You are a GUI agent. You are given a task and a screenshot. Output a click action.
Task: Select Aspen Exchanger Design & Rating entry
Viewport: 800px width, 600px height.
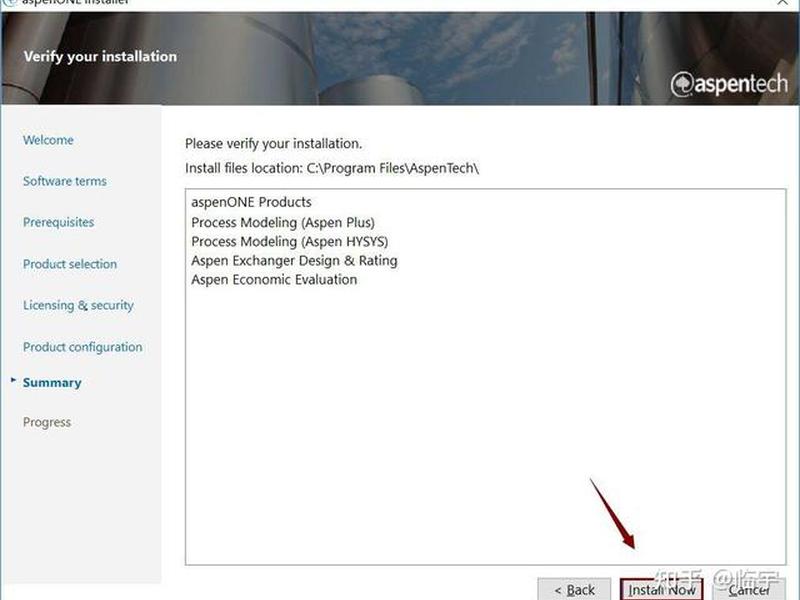point(294,261)
